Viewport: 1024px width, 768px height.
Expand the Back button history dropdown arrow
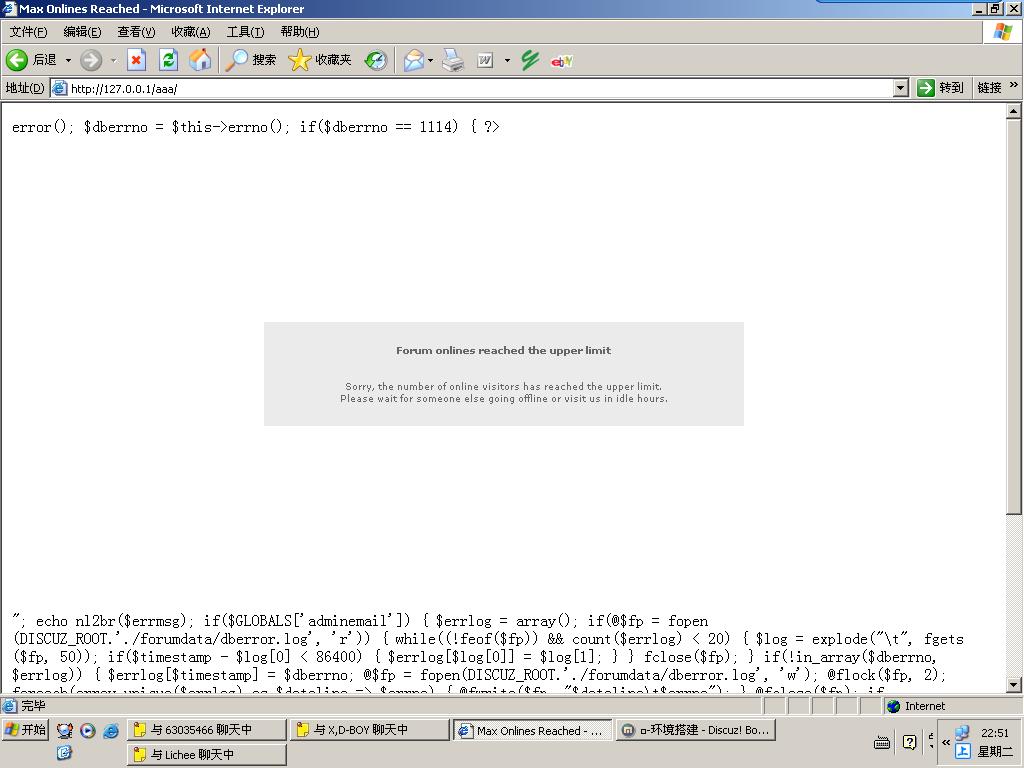[x=68, y=60]
